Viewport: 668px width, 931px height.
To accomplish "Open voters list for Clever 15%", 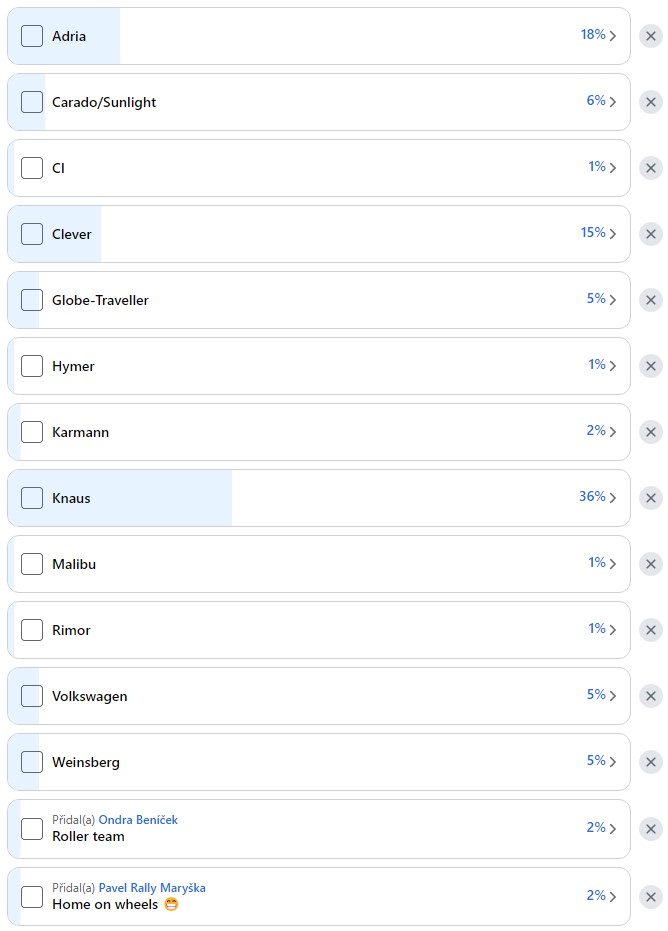I will pyautogui.click(x=598, y=233).
